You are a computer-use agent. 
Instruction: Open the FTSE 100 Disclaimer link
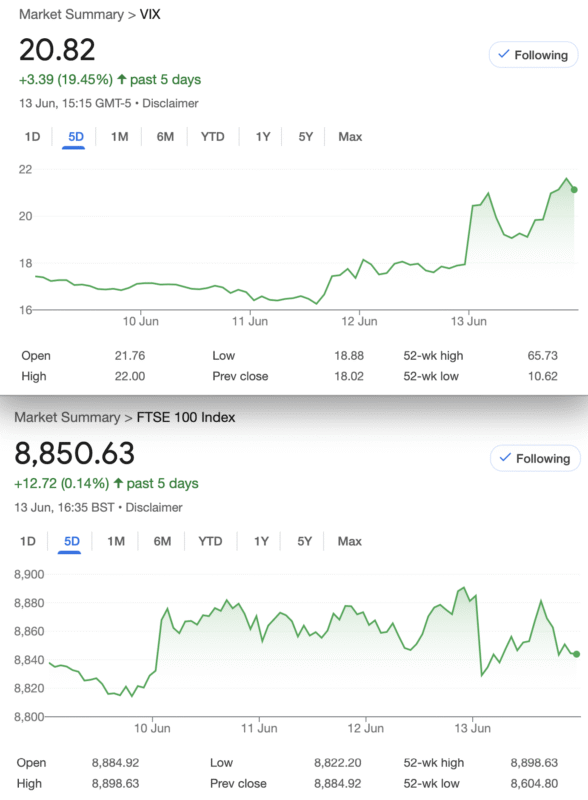(154, 508)
